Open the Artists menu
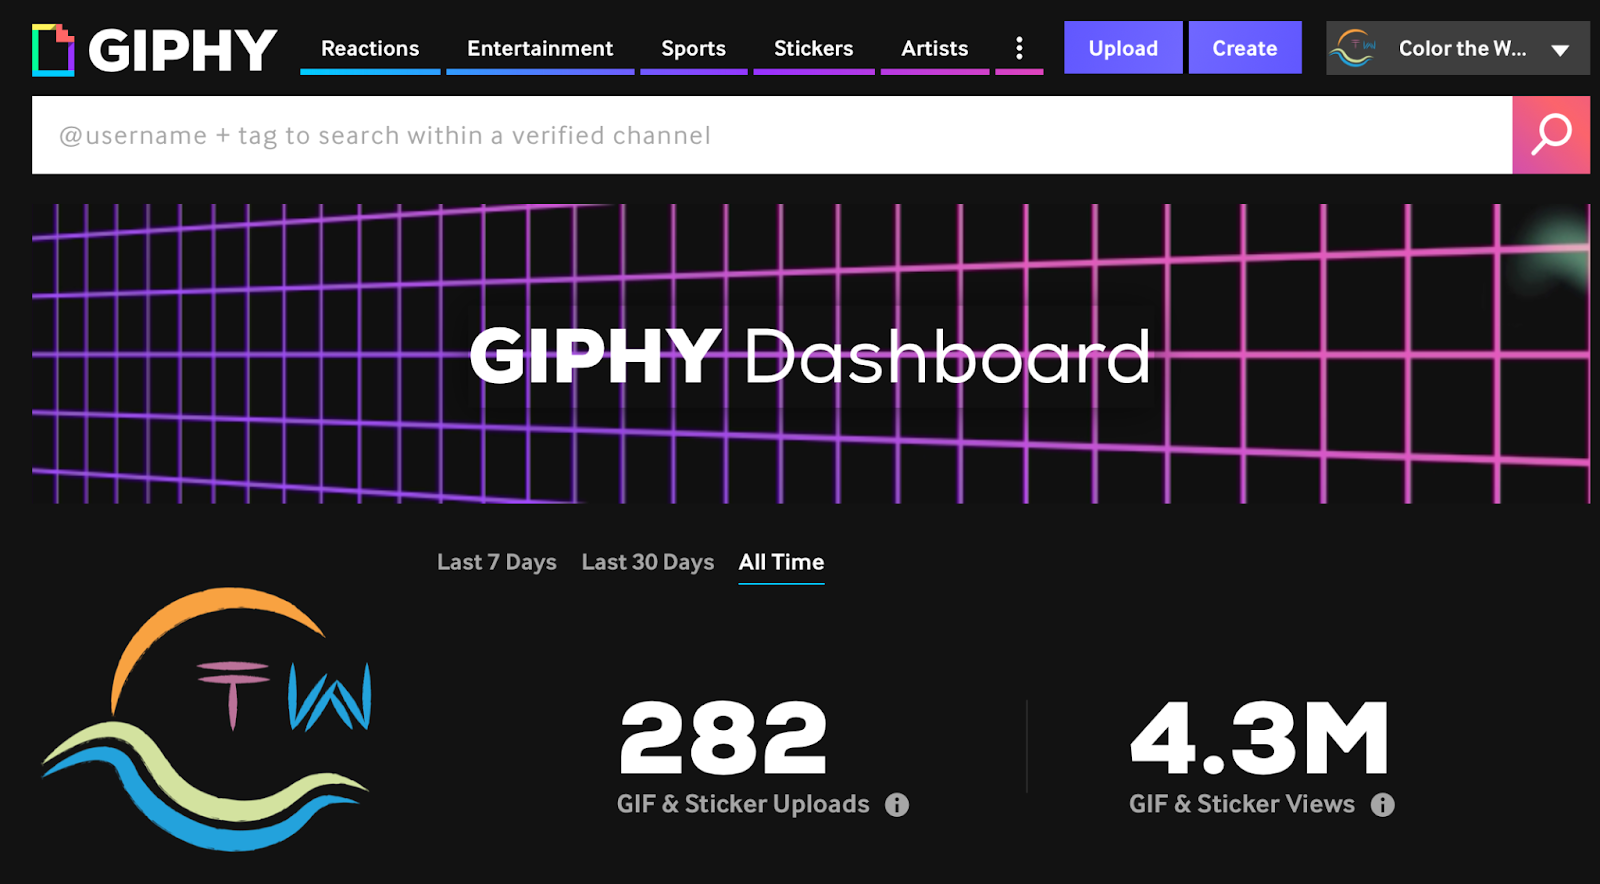Image resolution: width=1600 pixels, height=884 pixels. pyautogui.click(x=934, y=48)
